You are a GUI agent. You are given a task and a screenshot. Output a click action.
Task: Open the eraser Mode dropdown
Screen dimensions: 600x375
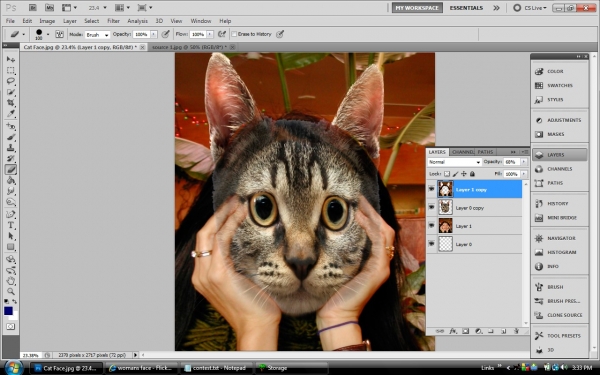pos(97,34)
